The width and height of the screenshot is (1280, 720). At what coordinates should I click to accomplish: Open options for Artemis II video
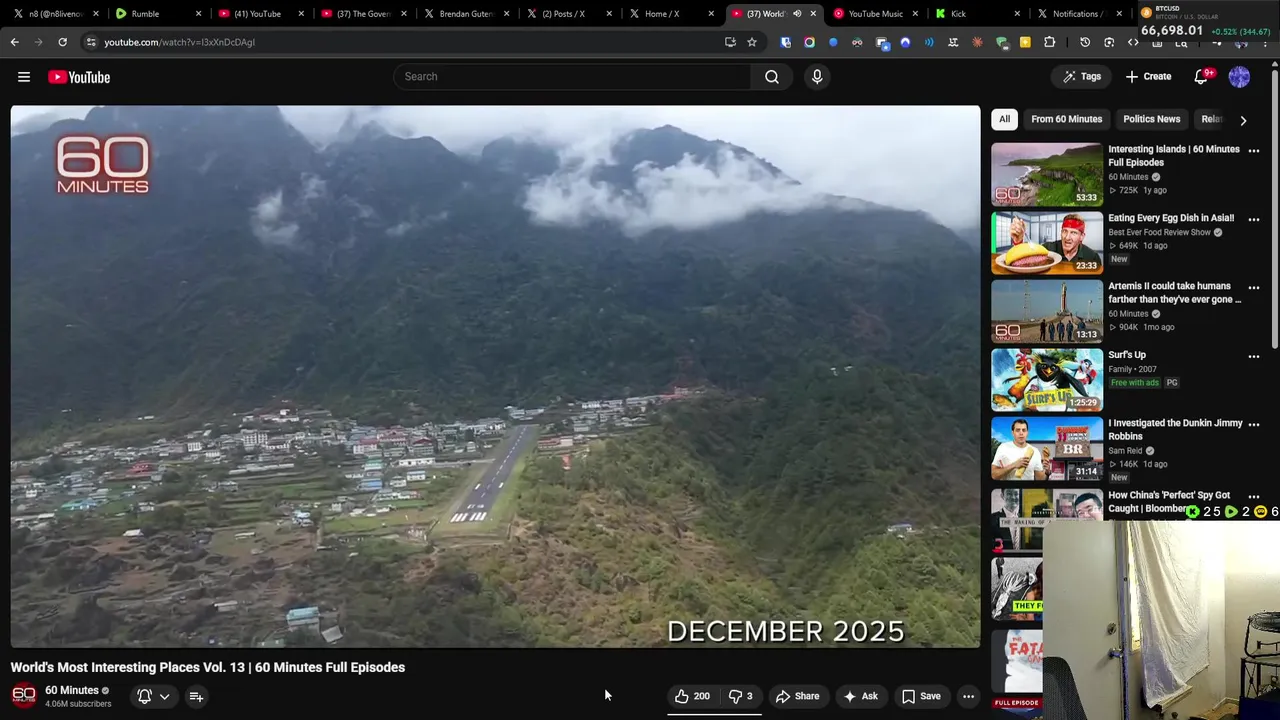pyautogui.click(x=1253, y=288)
